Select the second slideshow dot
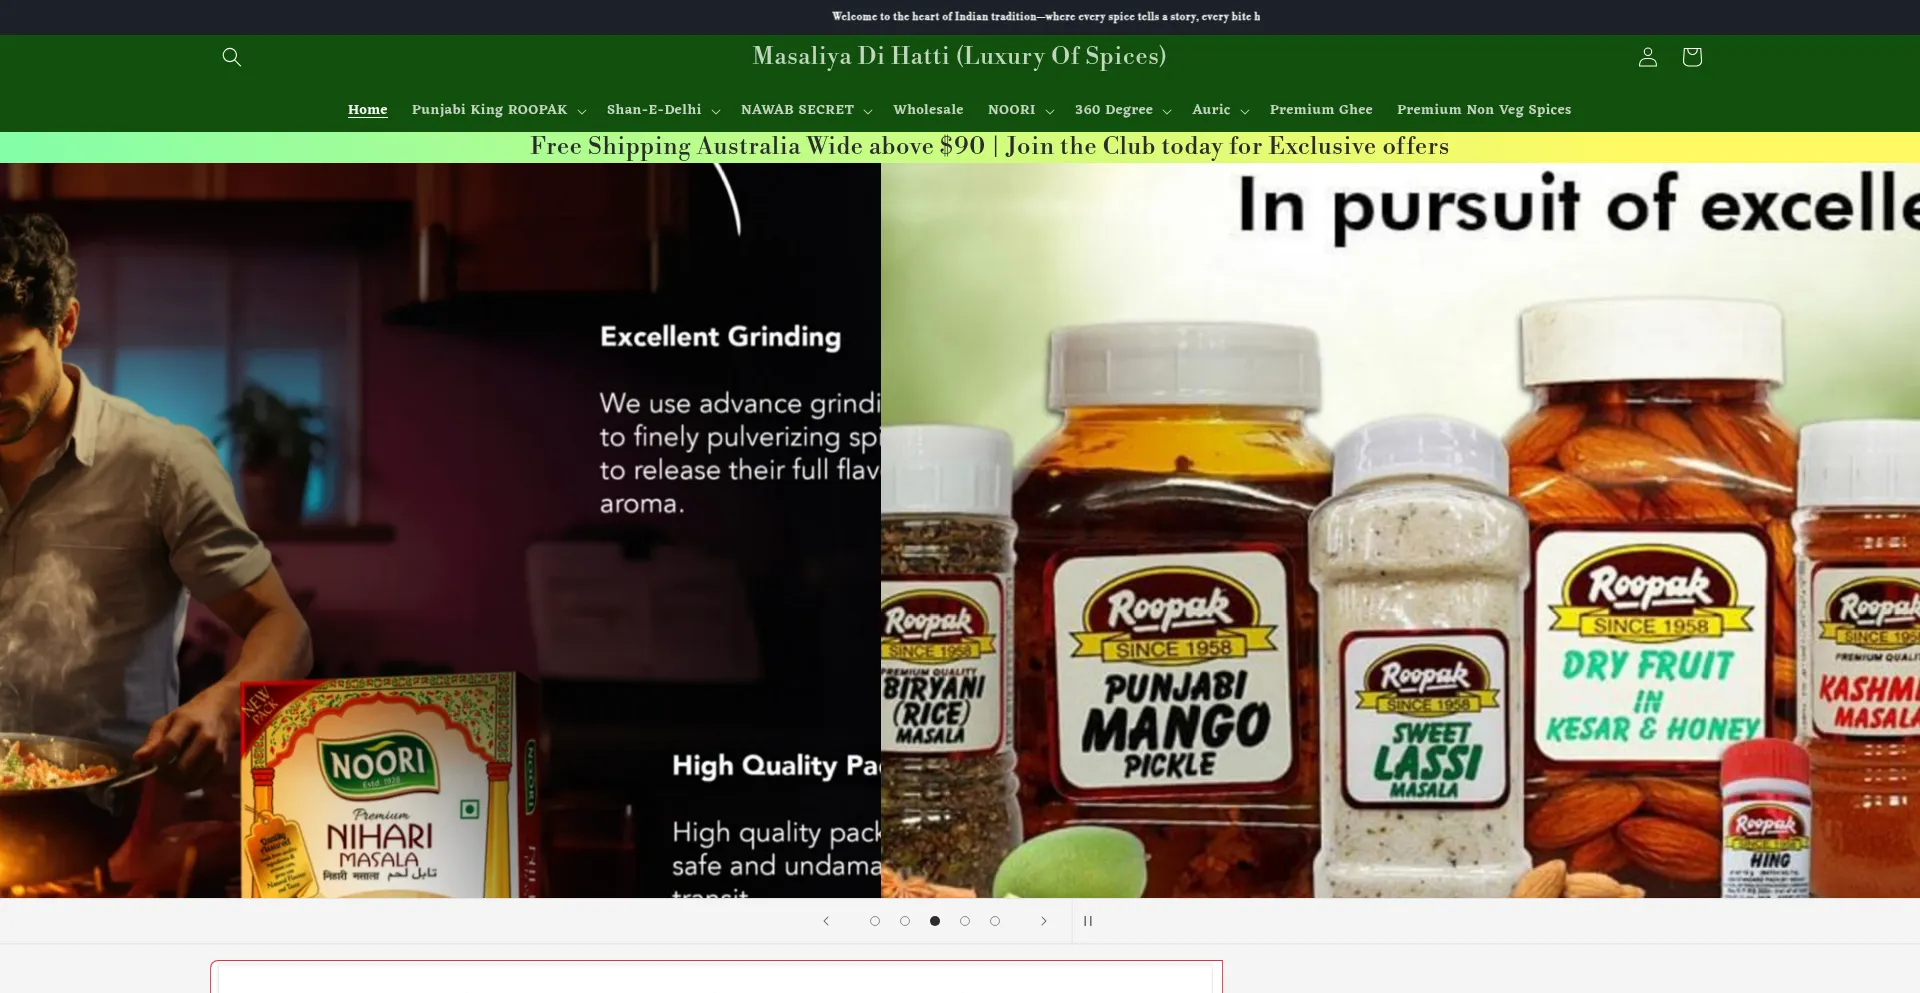 [905, 921]
